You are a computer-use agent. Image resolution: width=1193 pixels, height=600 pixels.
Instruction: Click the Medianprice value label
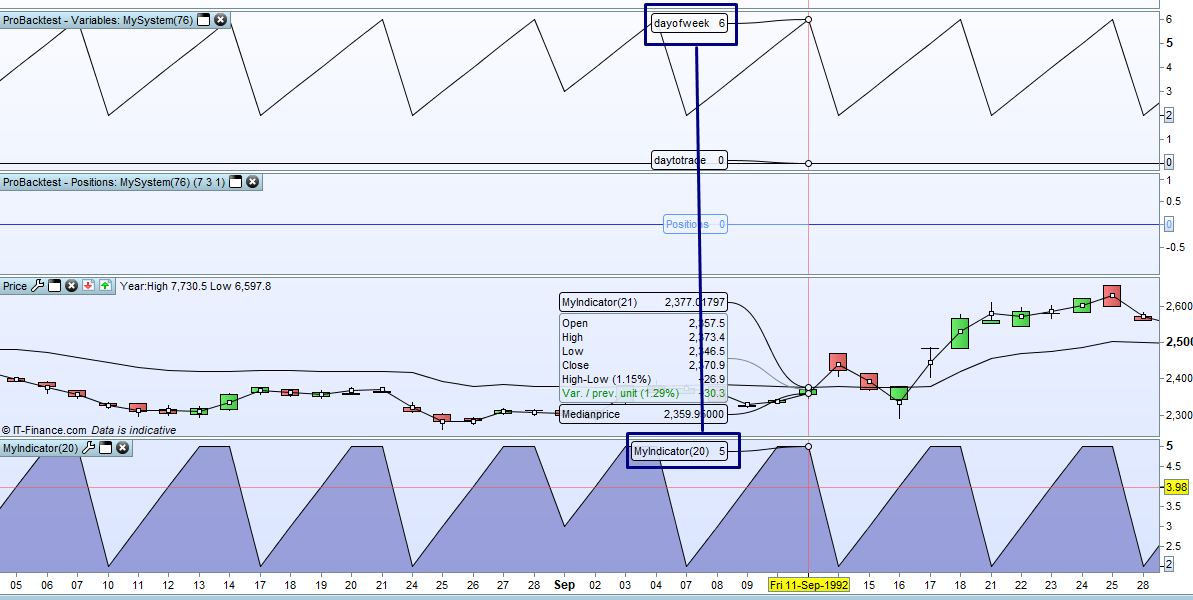[643, 414]
